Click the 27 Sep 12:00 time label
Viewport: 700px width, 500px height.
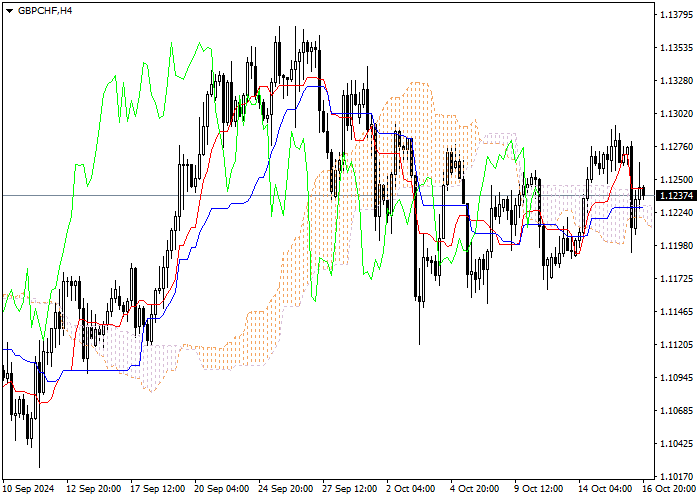[350, 489]
